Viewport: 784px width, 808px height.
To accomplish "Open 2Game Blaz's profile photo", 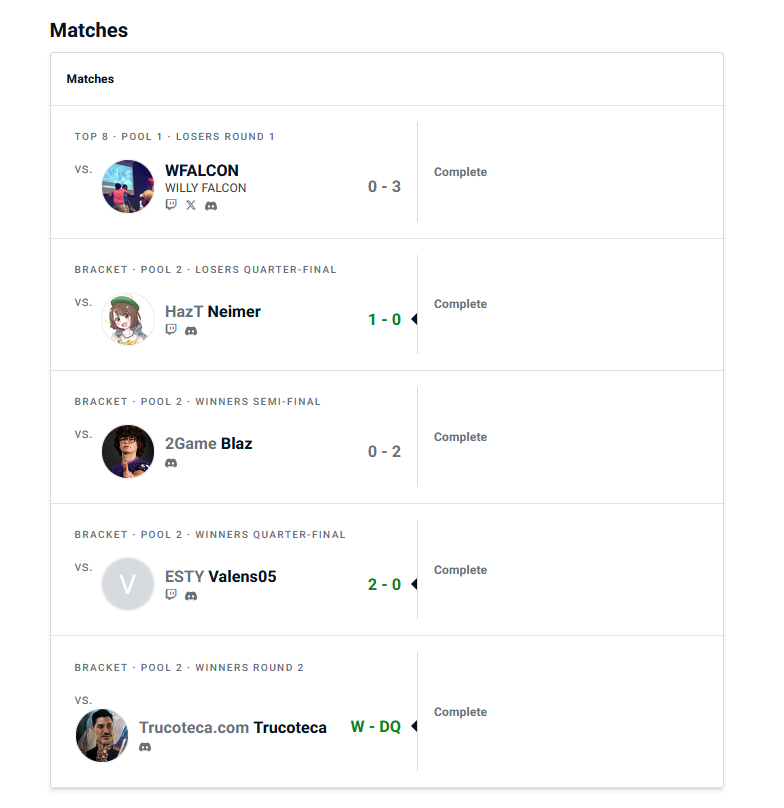I will (x=128, y=451).
